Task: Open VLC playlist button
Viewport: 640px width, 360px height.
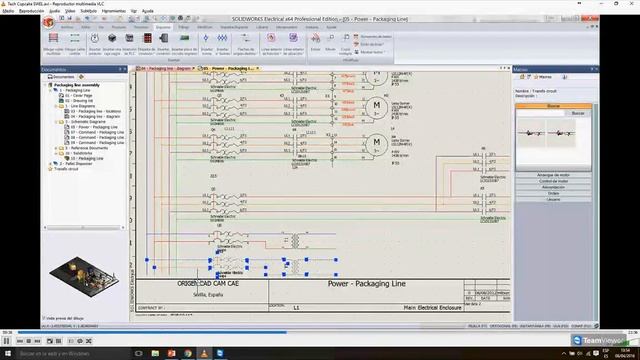Action: 71,341
